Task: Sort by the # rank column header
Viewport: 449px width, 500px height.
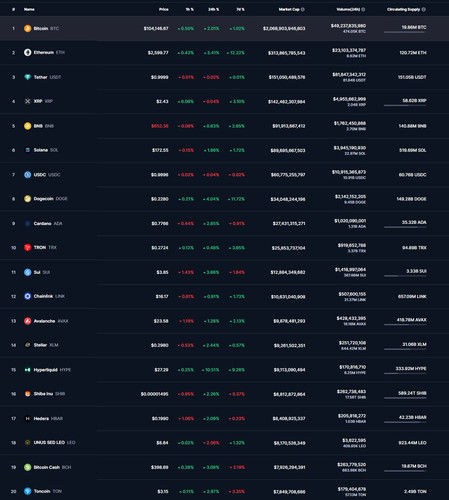Action: point(13,9)
